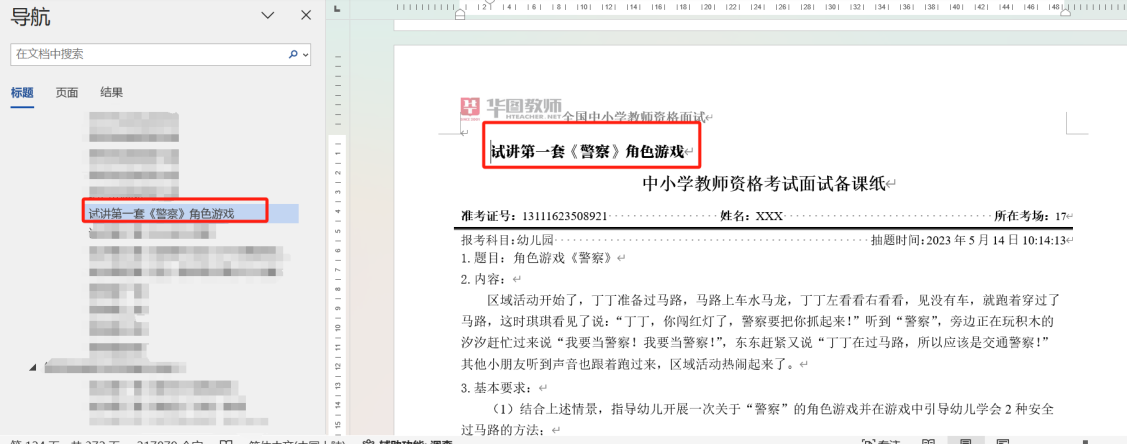Click the 华图教师 logo in page header

point(511,108)
